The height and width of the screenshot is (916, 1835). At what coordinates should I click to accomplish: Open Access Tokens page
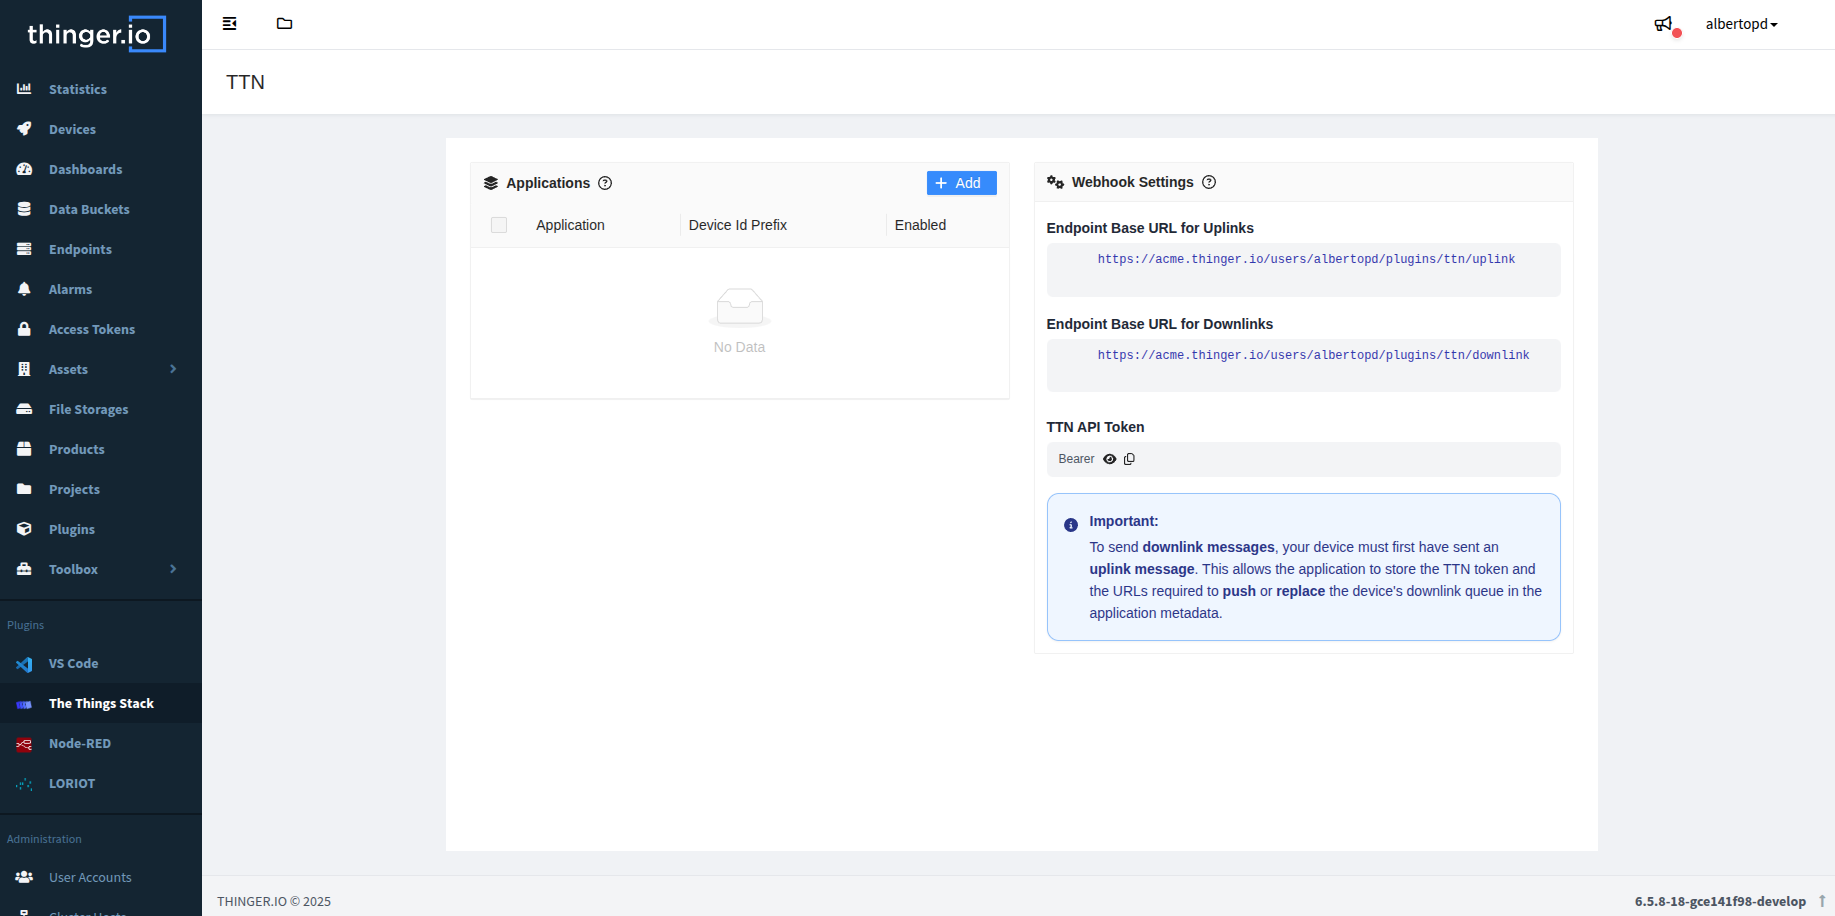(101, 329)
